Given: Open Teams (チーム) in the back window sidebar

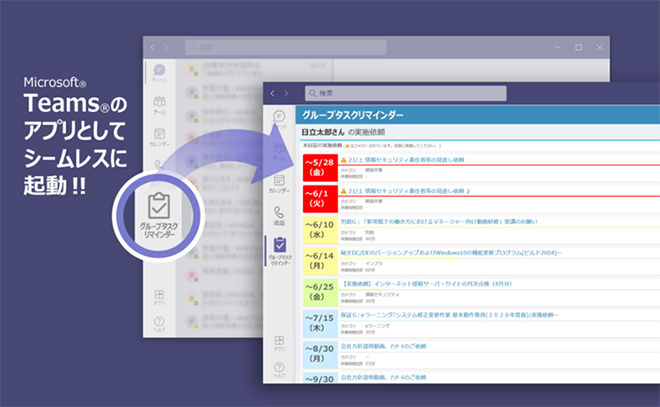Looking at the screenshot, I should click(159, 106).
